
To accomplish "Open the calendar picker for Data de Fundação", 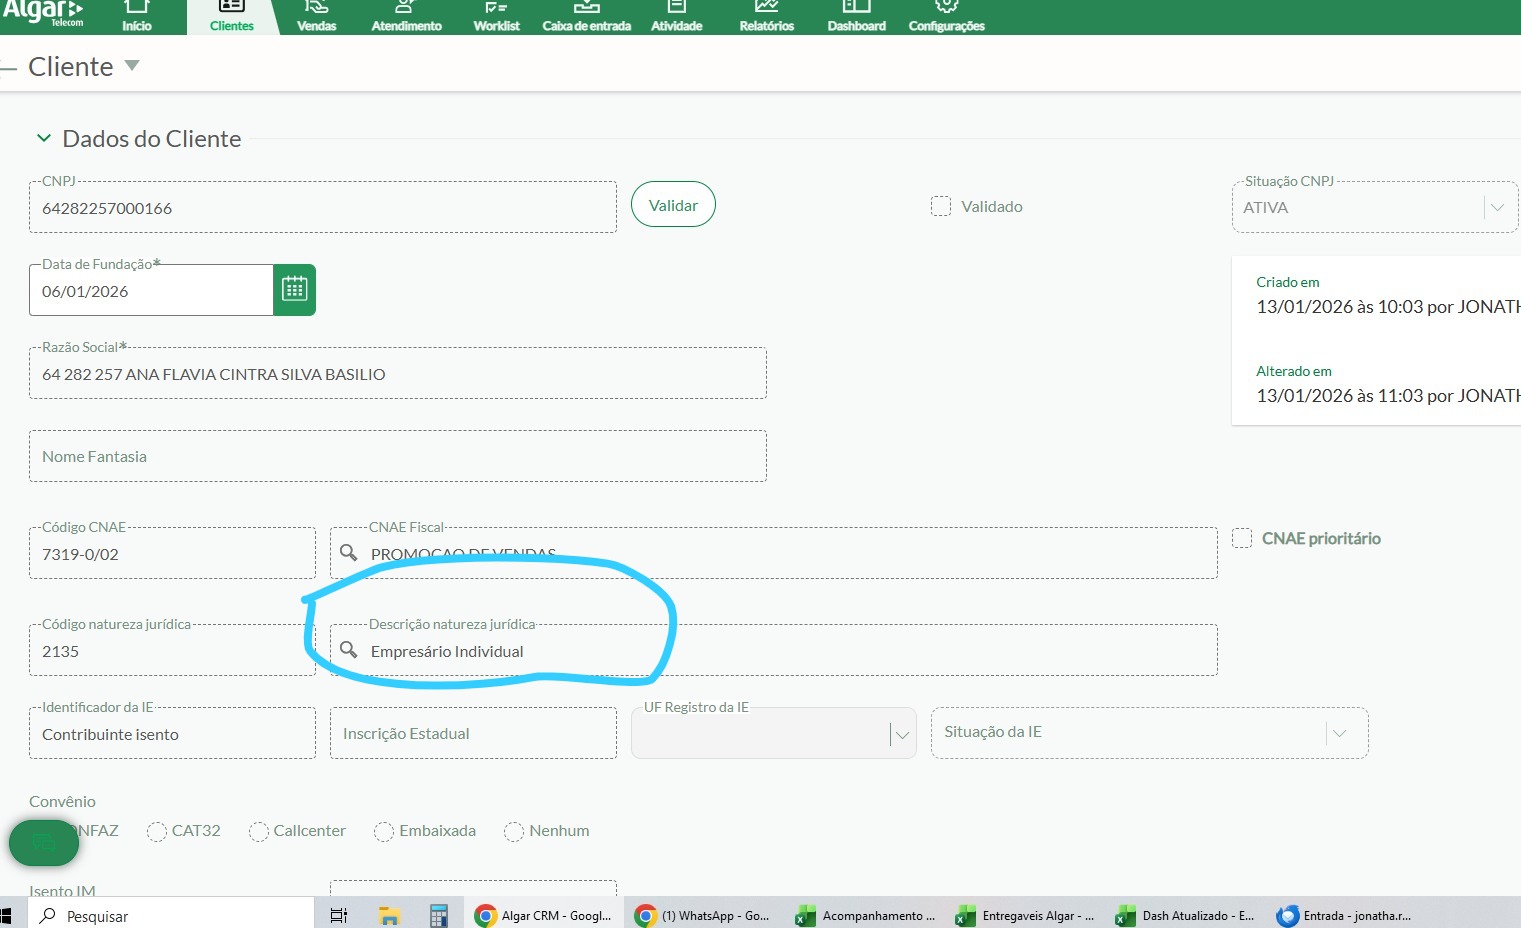I will pos(294,290).
